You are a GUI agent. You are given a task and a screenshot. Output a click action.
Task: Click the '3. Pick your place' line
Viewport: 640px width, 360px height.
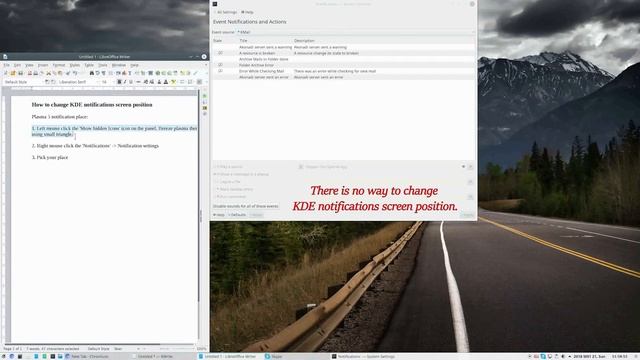pyautogui.click(x=50, y=158)
